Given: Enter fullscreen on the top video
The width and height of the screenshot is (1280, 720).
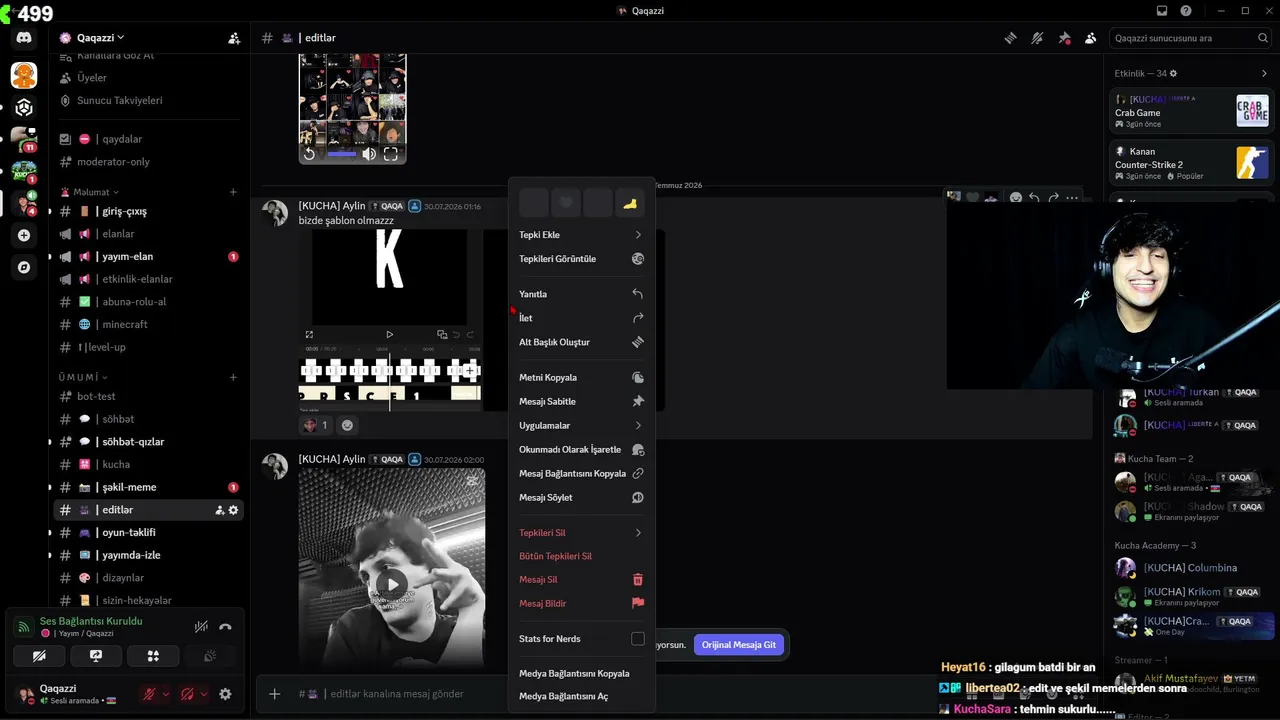Looking at the screenshot, I should (x=391, y=154).
